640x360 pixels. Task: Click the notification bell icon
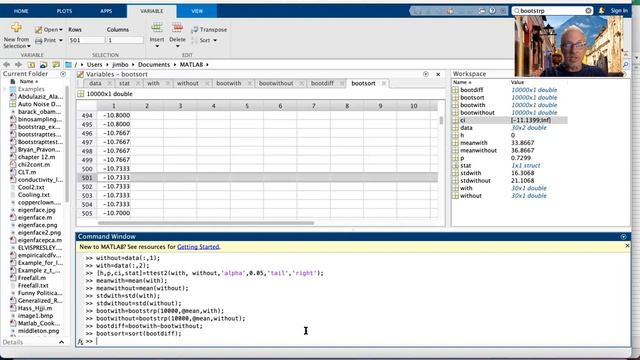602,11
